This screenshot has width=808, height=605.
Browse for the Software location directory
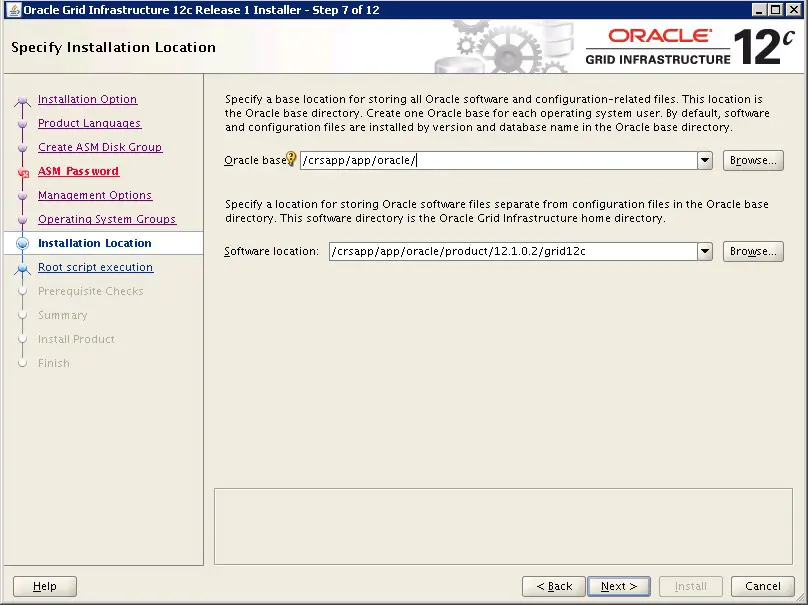(x=753, y=251)
